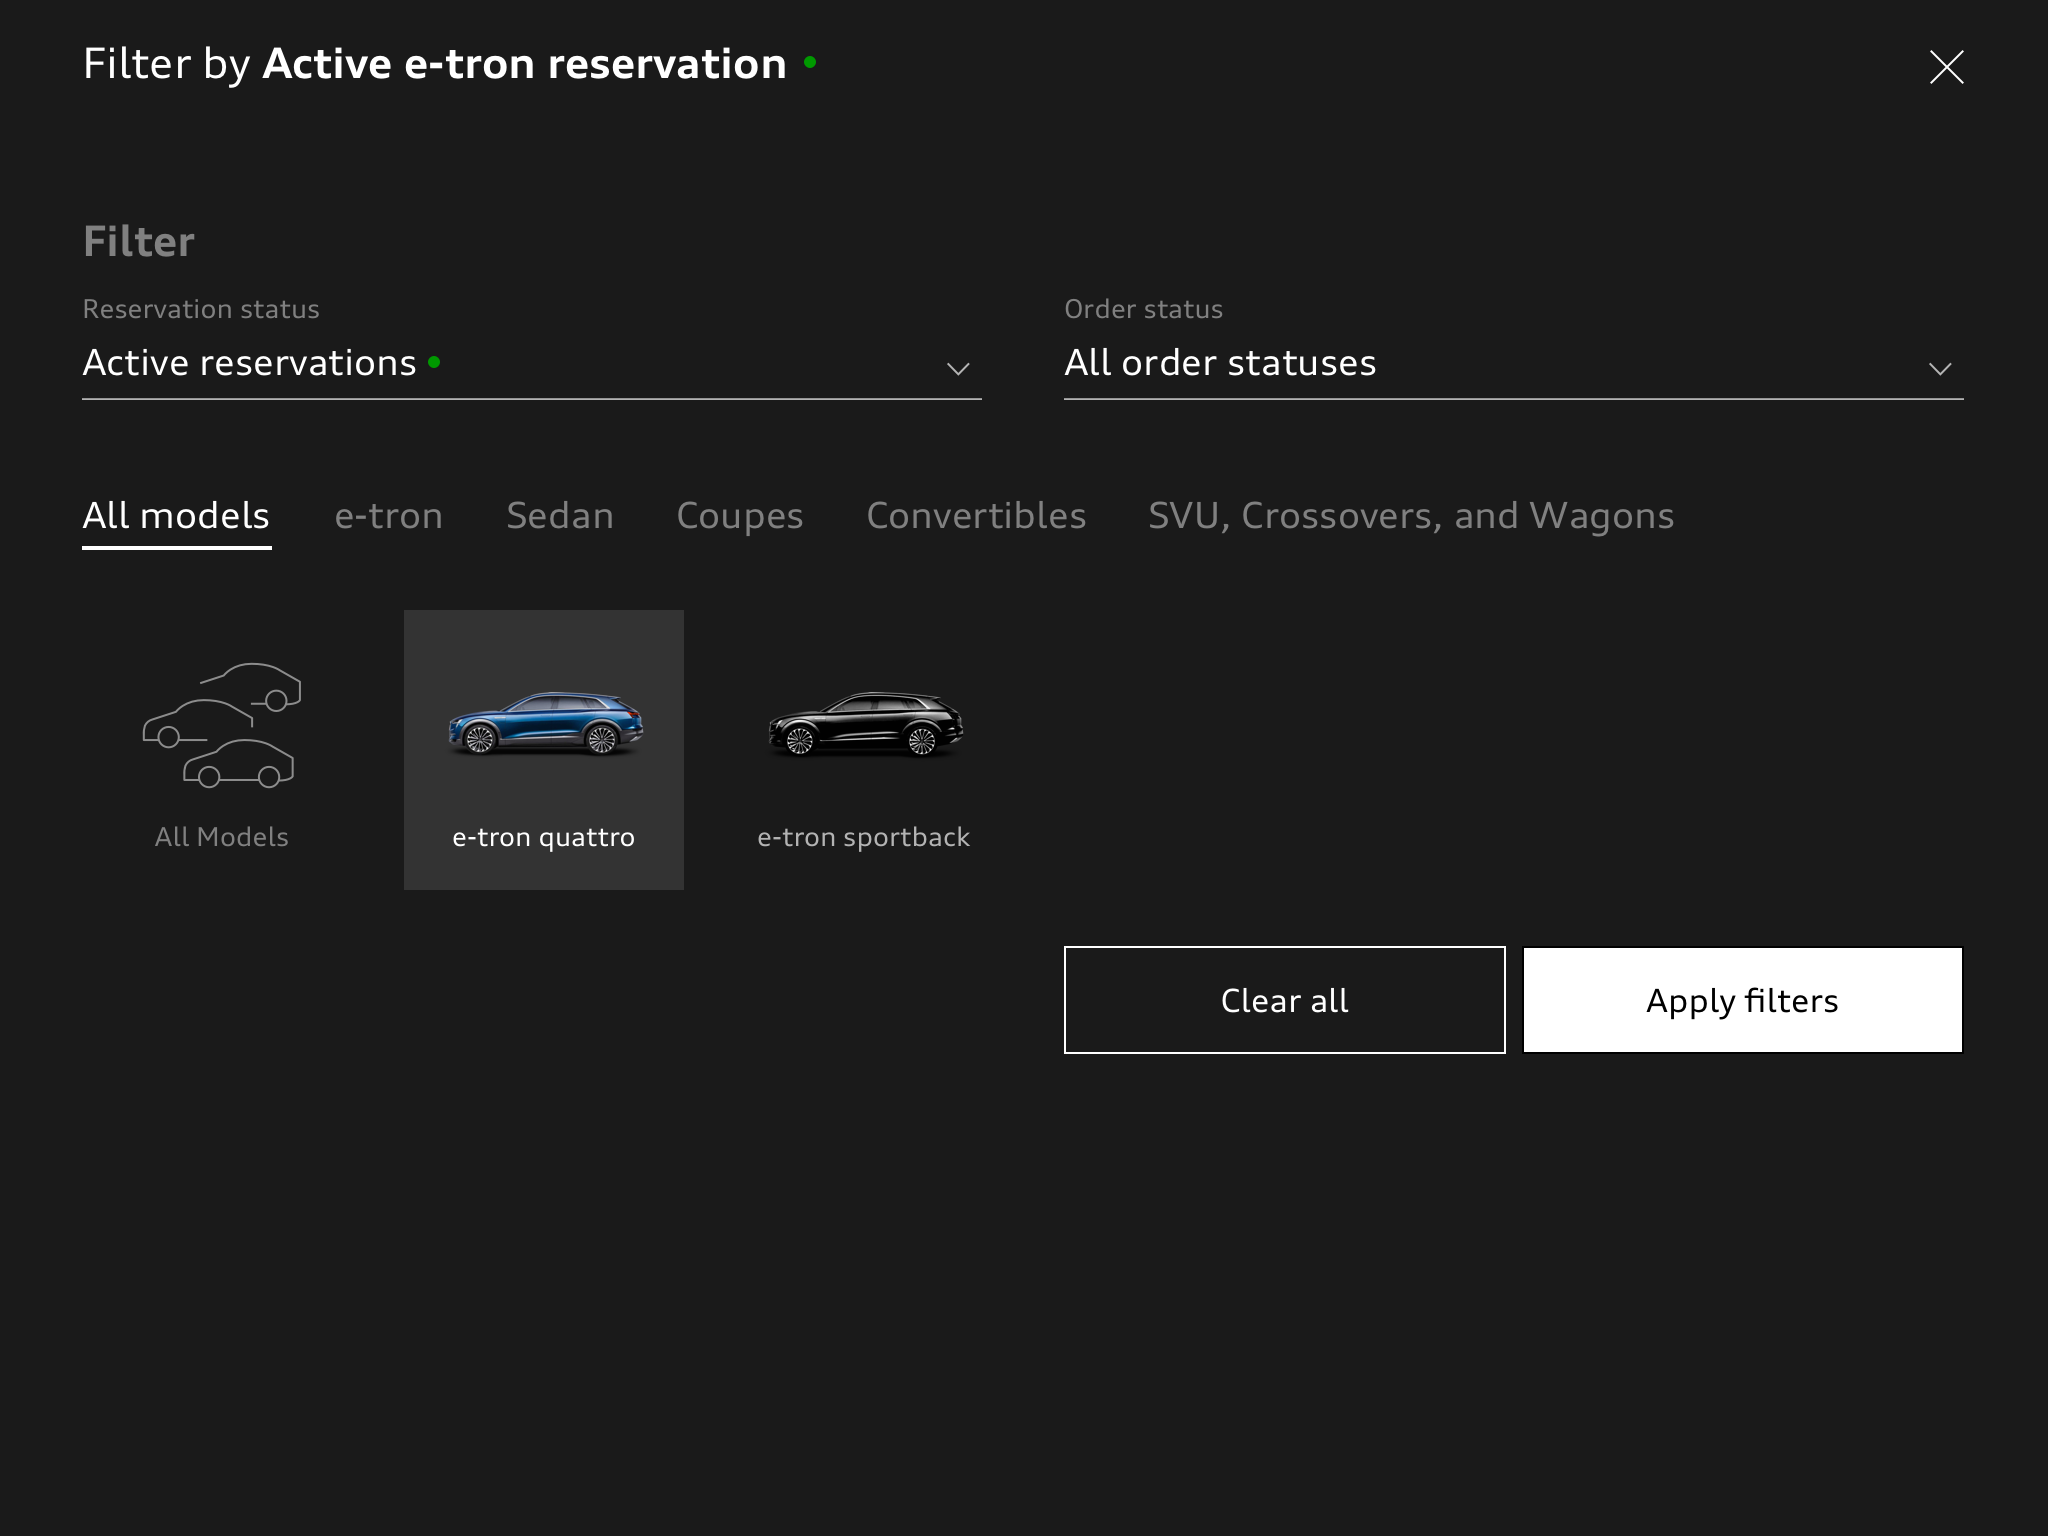Screen dimensions: 2048x1536
Task: Click the Clear all button
Action: (x=1284, y=1000)
